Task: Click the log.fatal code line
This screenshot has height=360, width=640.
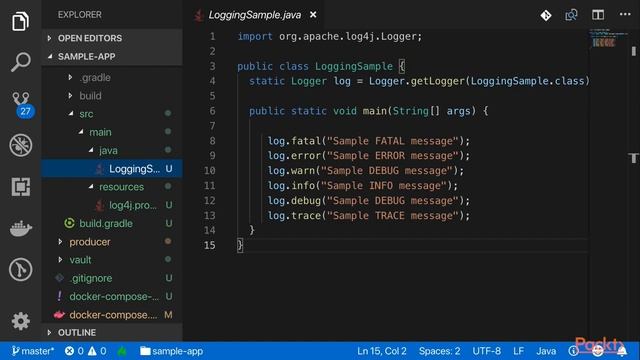Action: (x=369, y=141)
